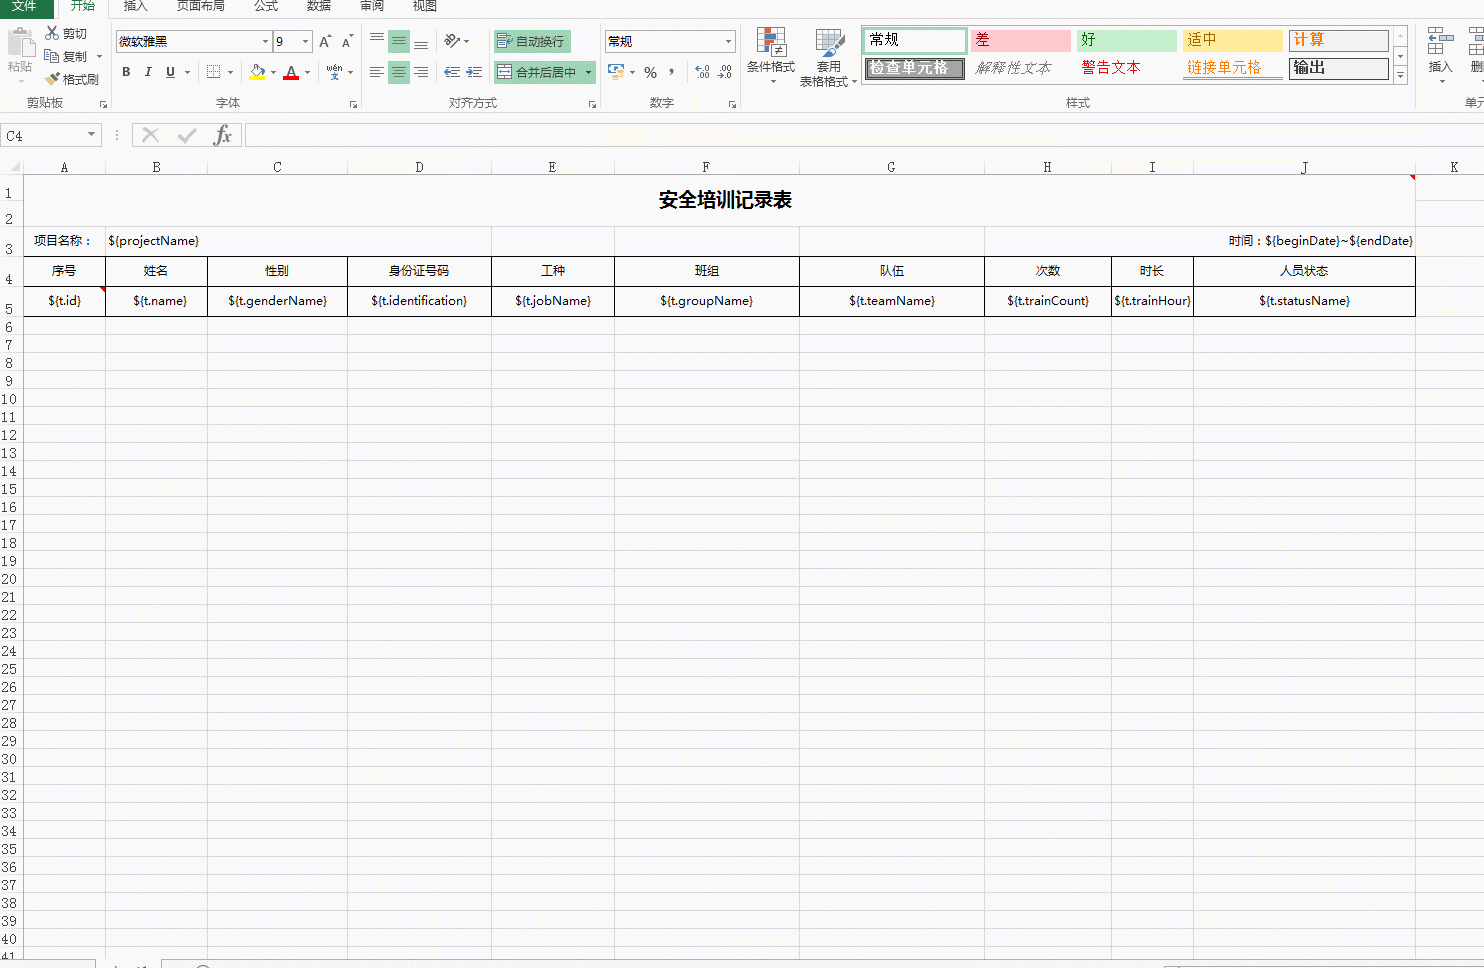This screenshot has height=968, width=1484.
Task: Toggle Wrap Text (自动换行)
Action: [532, 41]
